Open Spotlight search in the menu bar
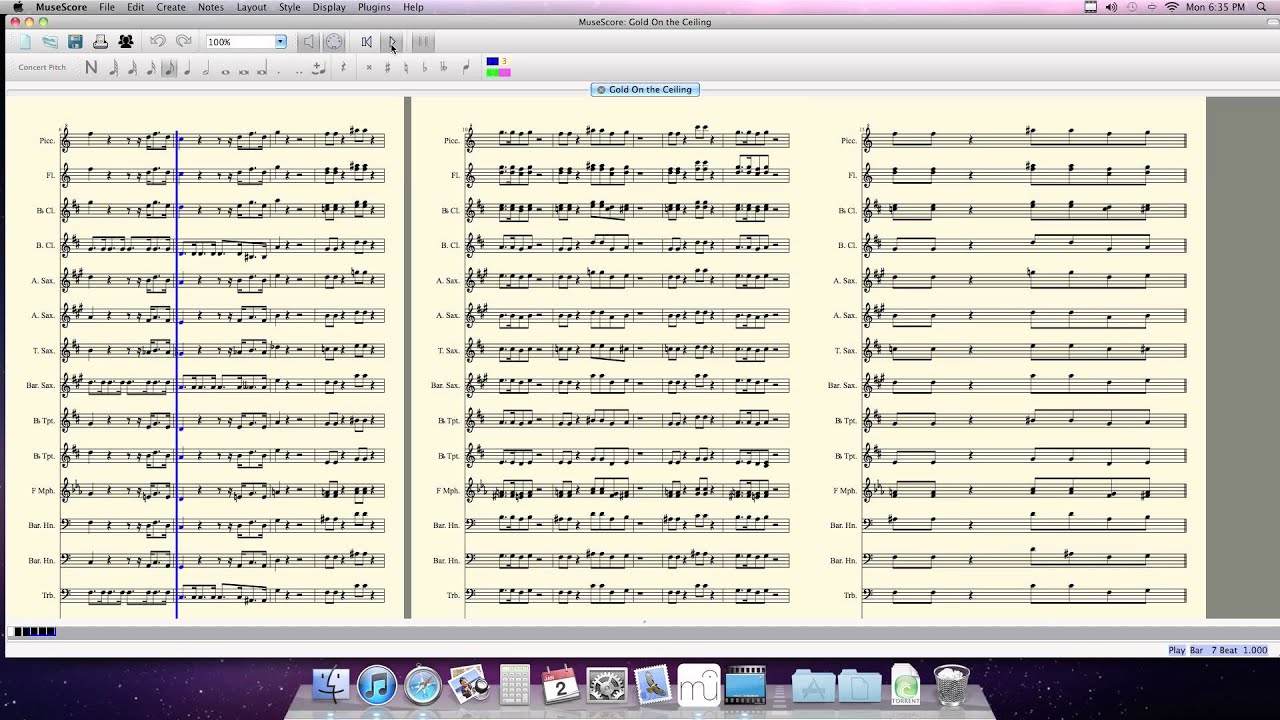 (1261, 7)
